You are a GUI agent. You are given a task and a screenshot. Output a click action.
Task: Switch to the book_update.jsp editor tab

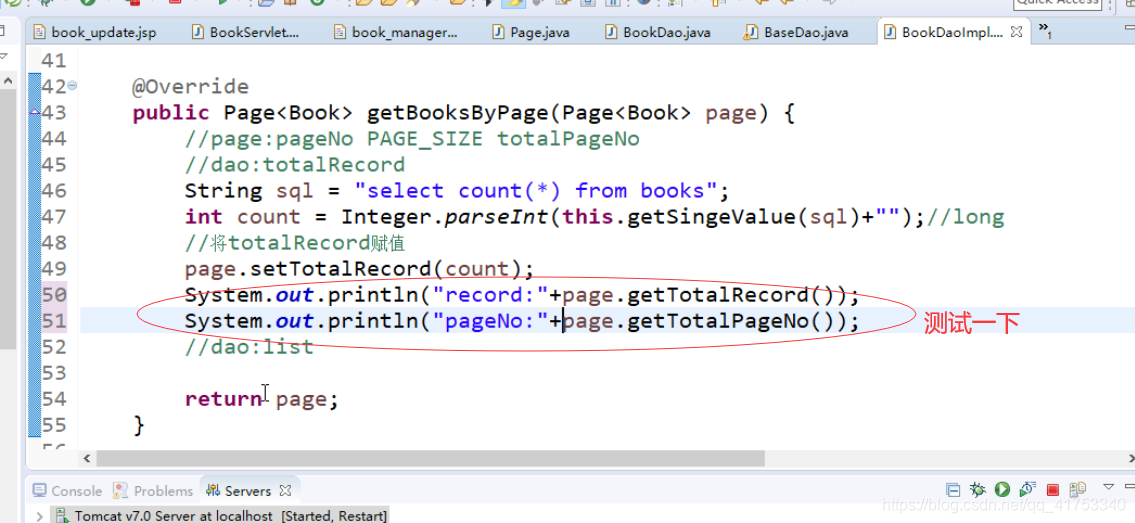pyautogui.click(x=93, y=33)
